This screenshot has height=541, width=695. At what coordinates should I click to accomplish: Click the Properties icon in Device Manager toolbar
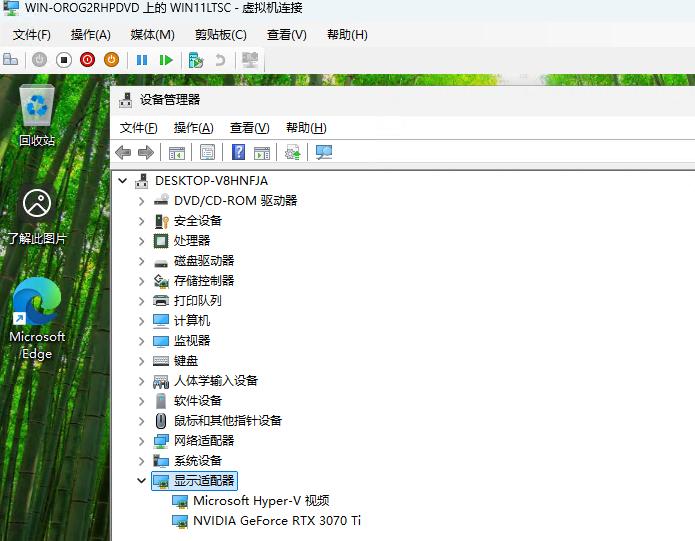coord(207,152)
